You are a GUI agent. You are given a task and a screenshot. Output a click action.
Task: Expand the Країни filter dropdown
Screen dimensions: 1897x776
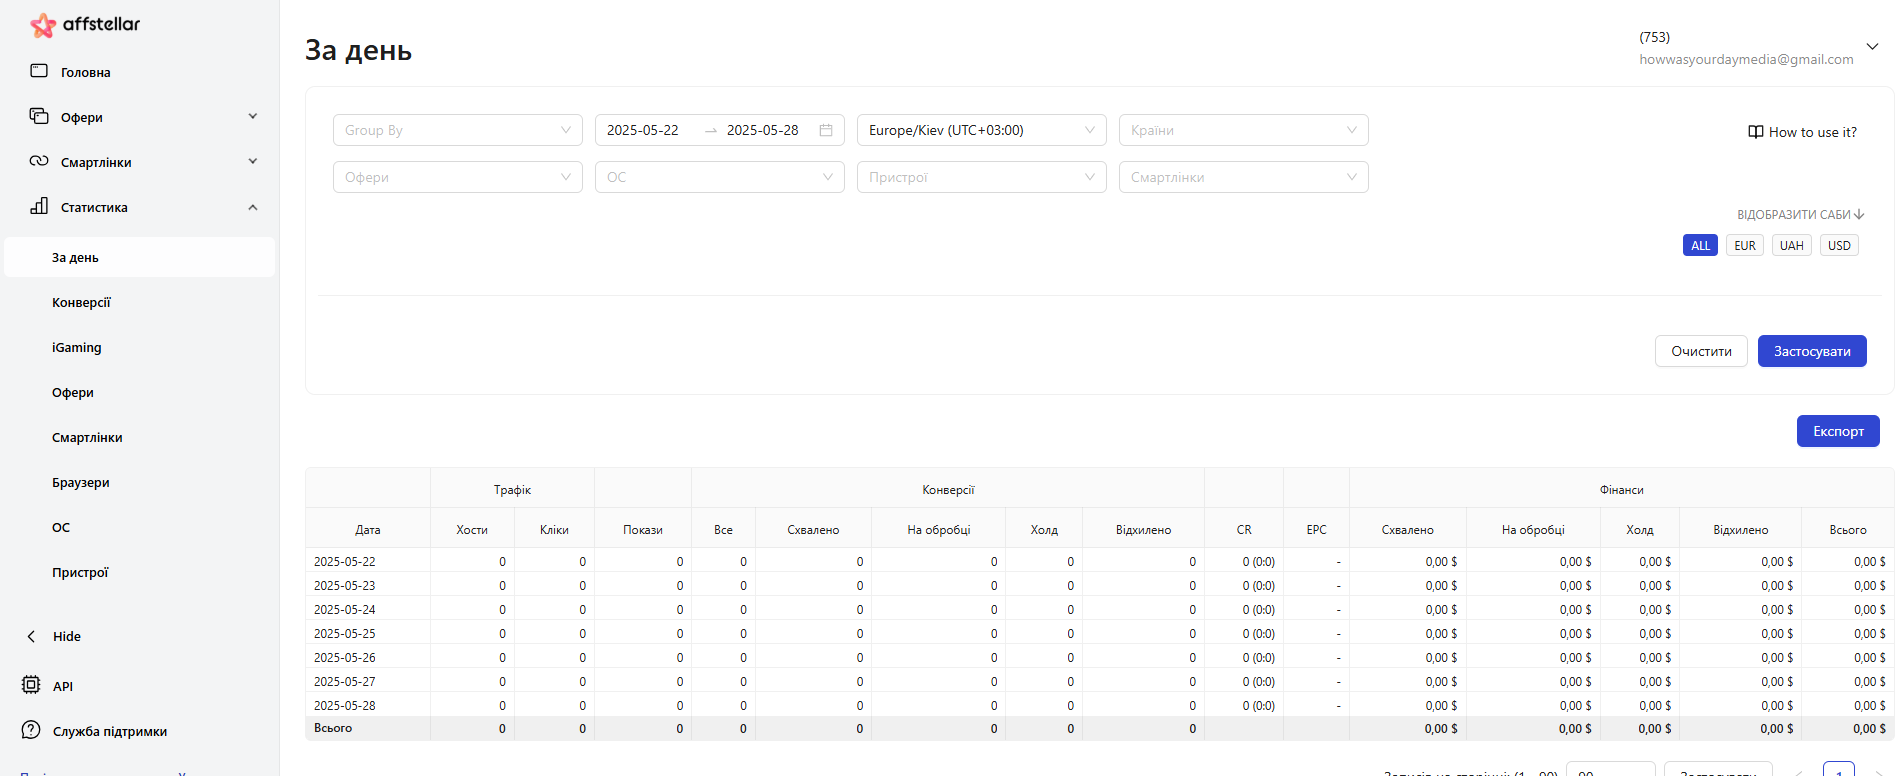tap(1243, 130)
